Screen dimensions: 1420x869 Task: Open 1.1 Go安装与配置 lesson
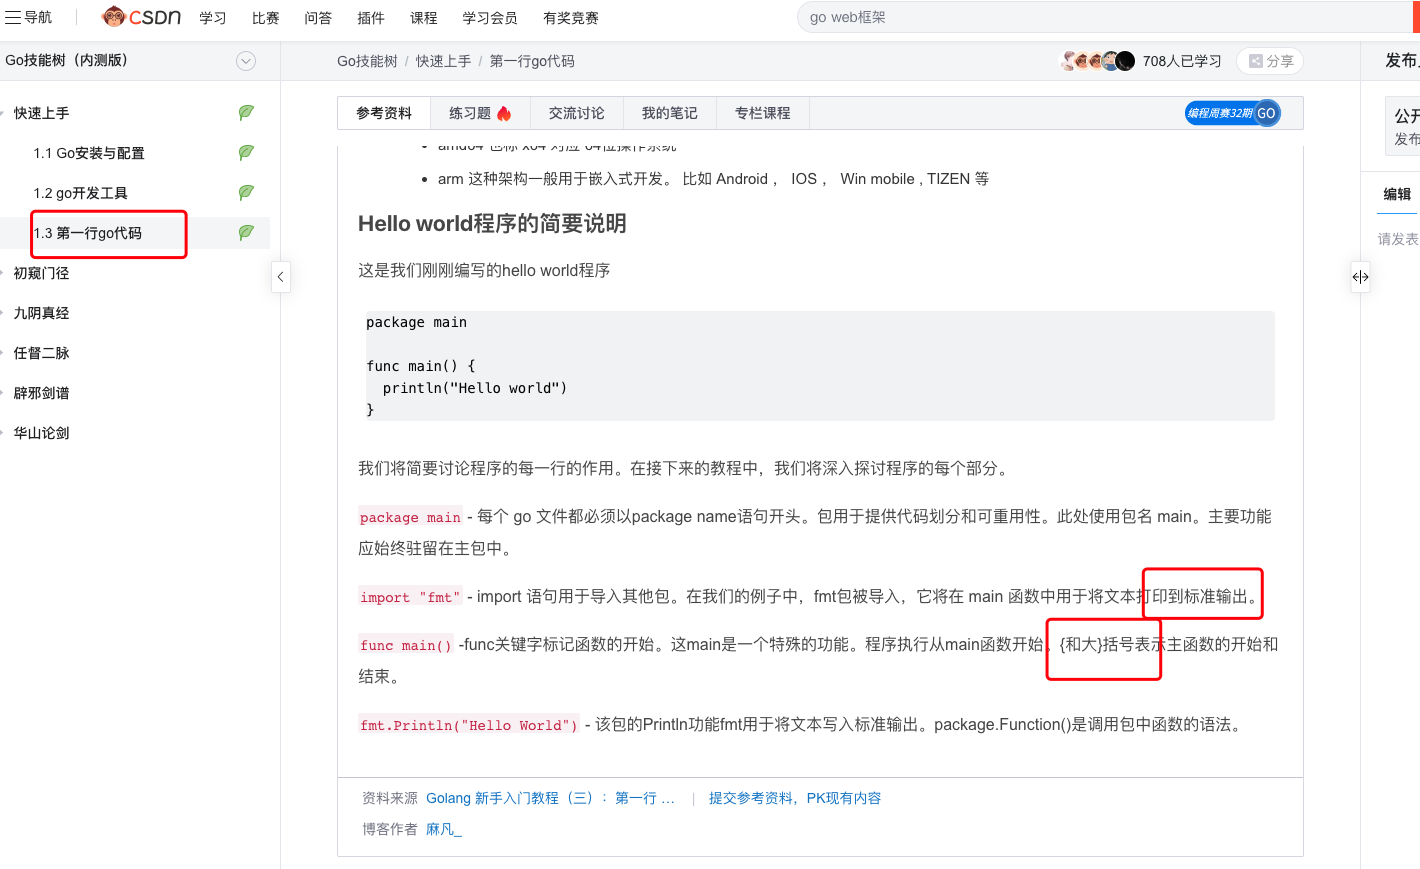coord(89,153)
